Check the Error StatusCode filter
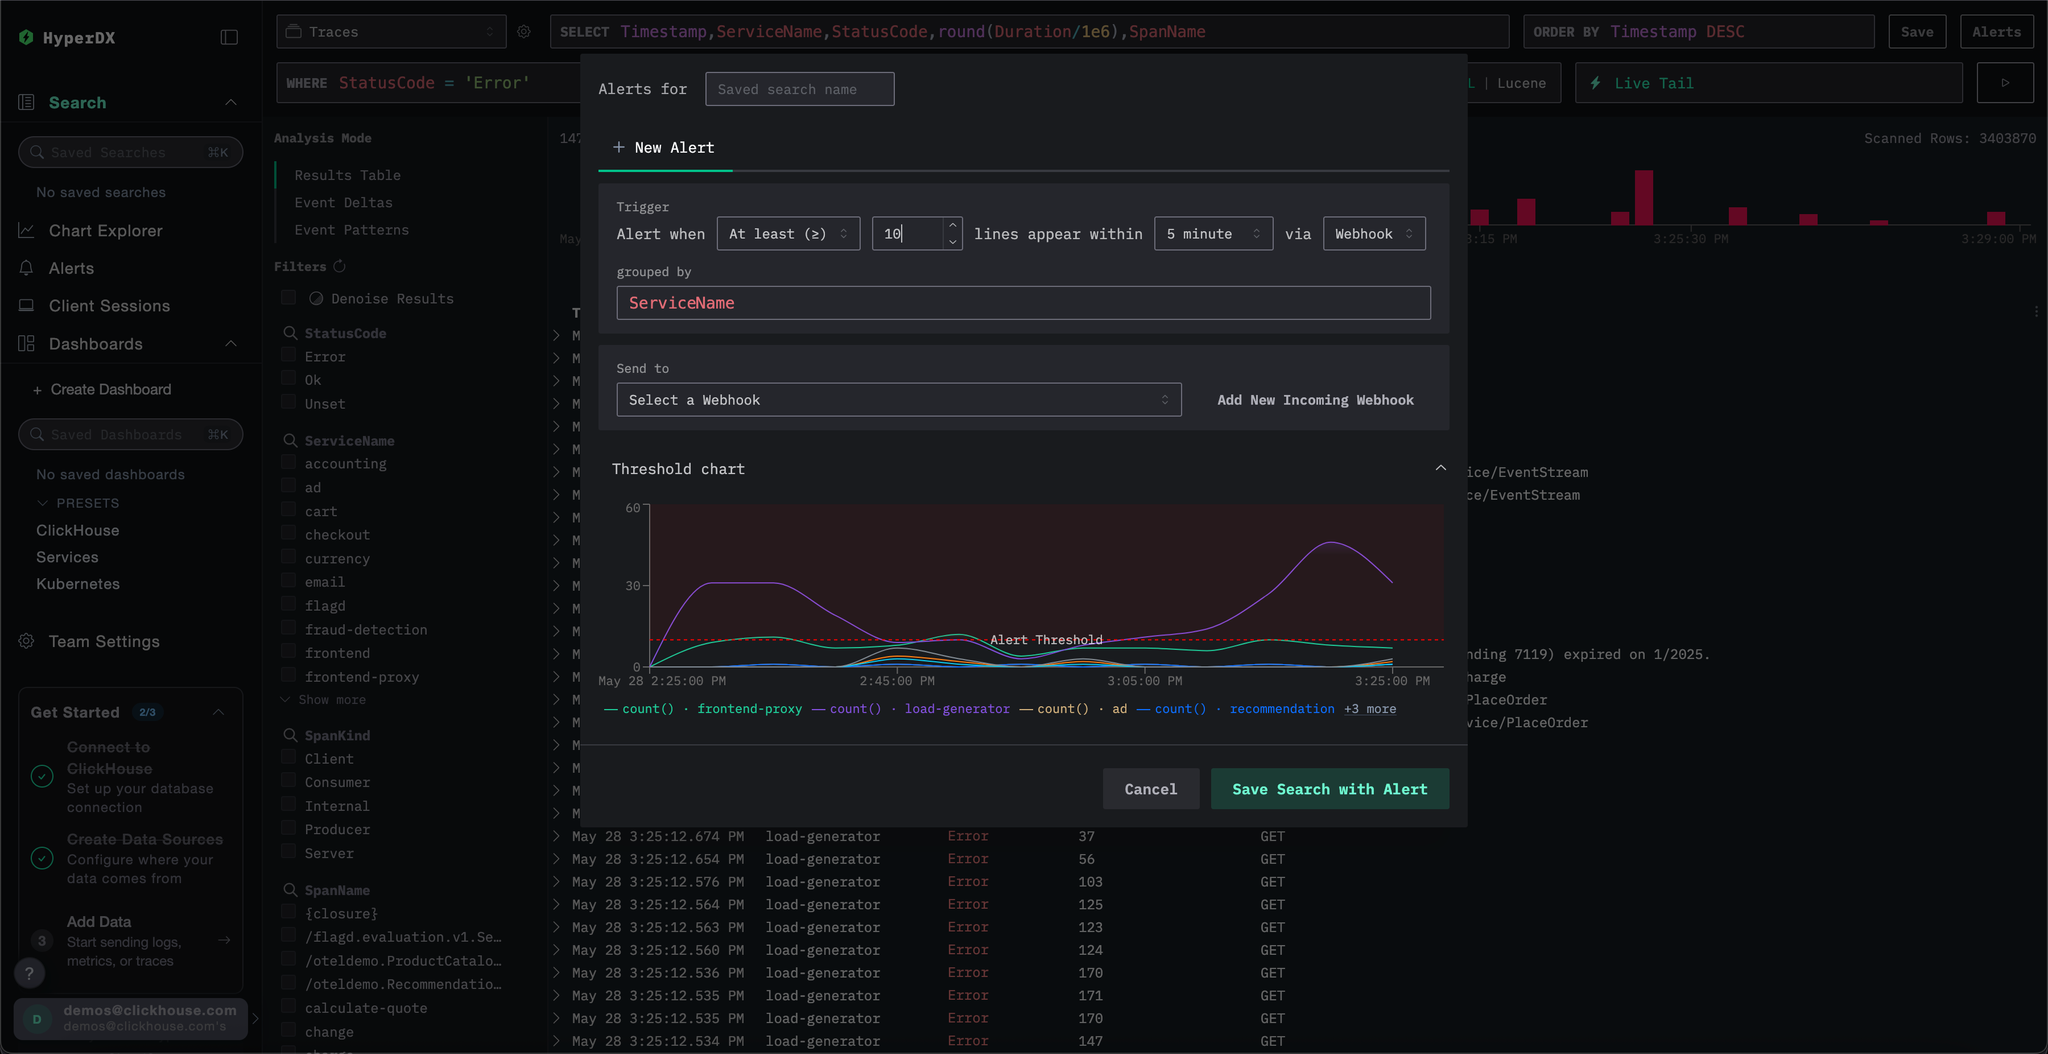Viewport: 2048px width, 1054px height. pos(288,356)
